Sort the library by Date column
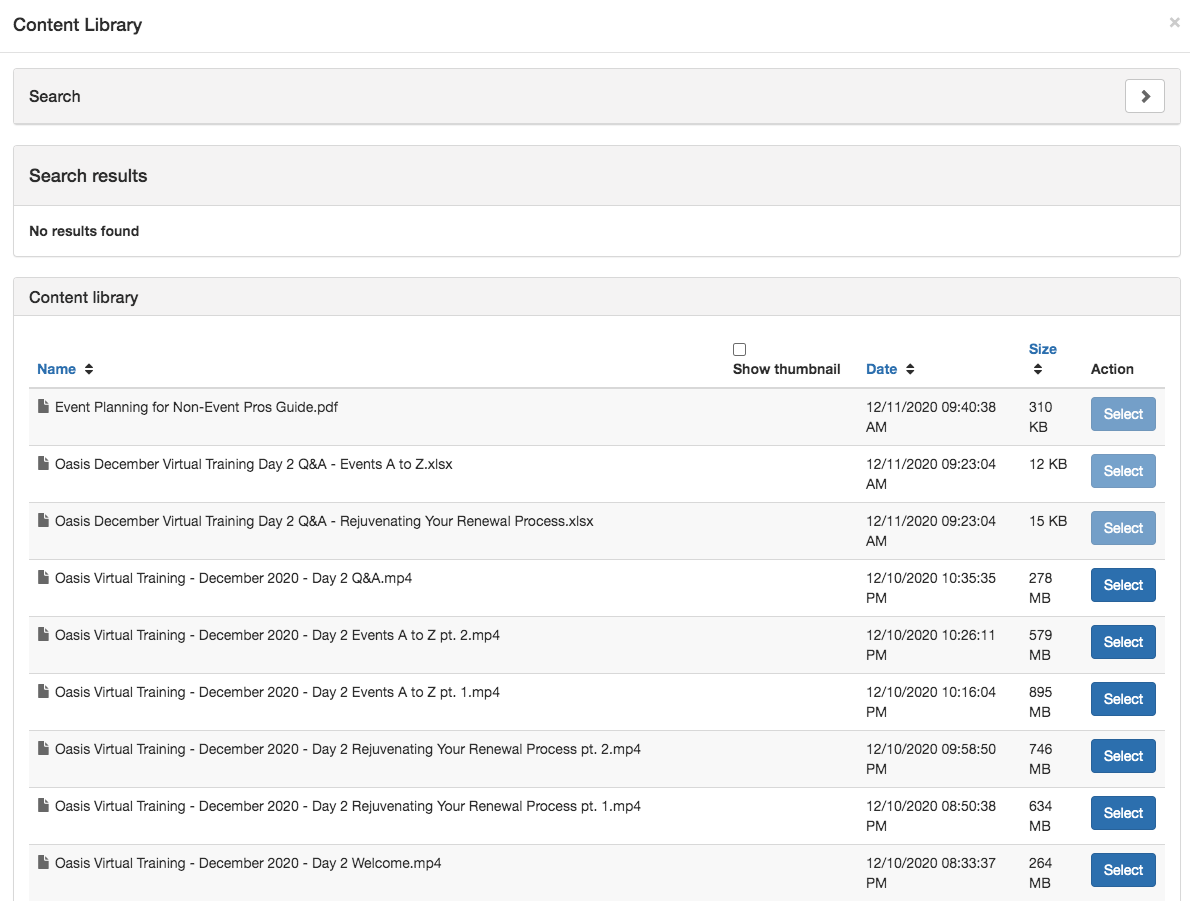Image resolution: width=1190 pixels, height=901 pixels. tap(881, 369)
